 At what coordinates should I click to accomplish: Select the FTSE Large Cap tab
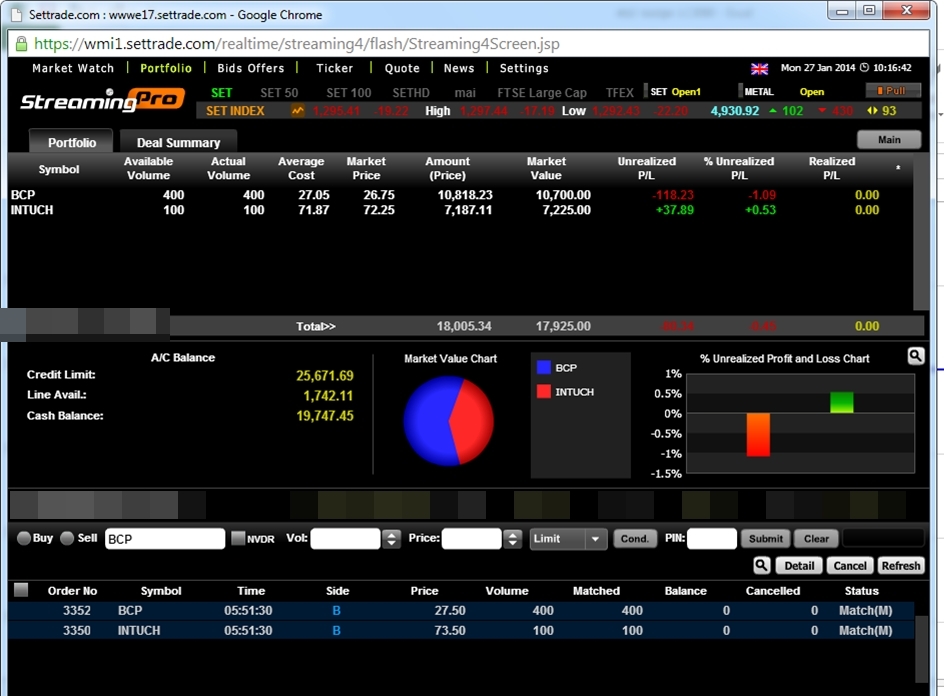pyautogui.click(x=541, y=93)
